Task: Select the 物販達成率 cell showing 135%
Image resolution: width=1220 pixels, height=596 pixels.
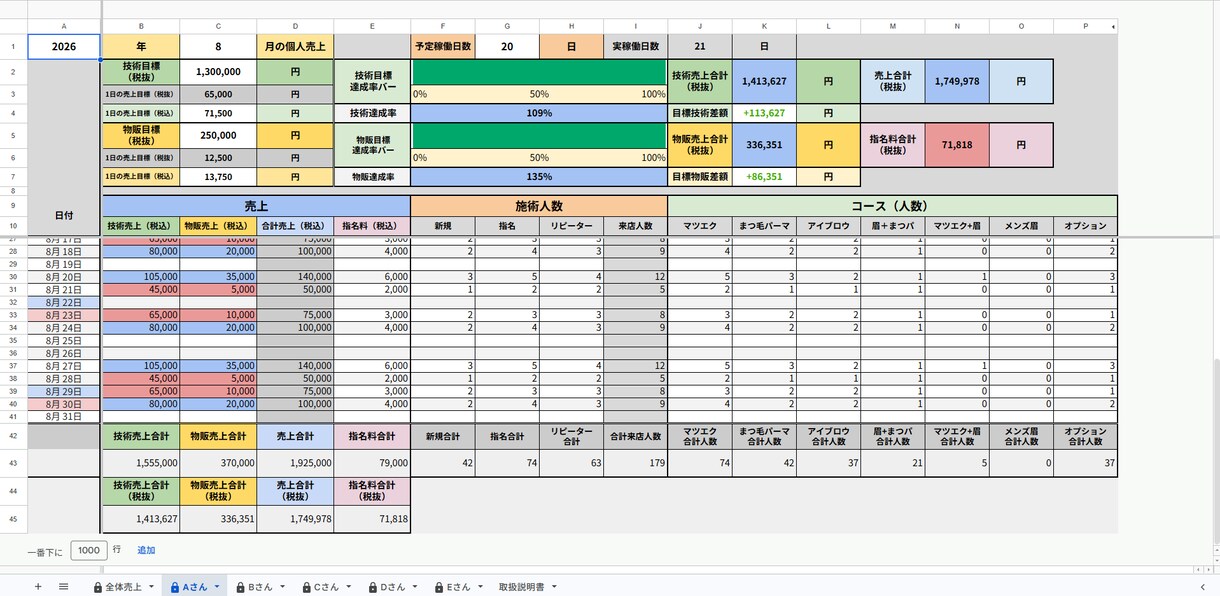Action: coord(539,176)
